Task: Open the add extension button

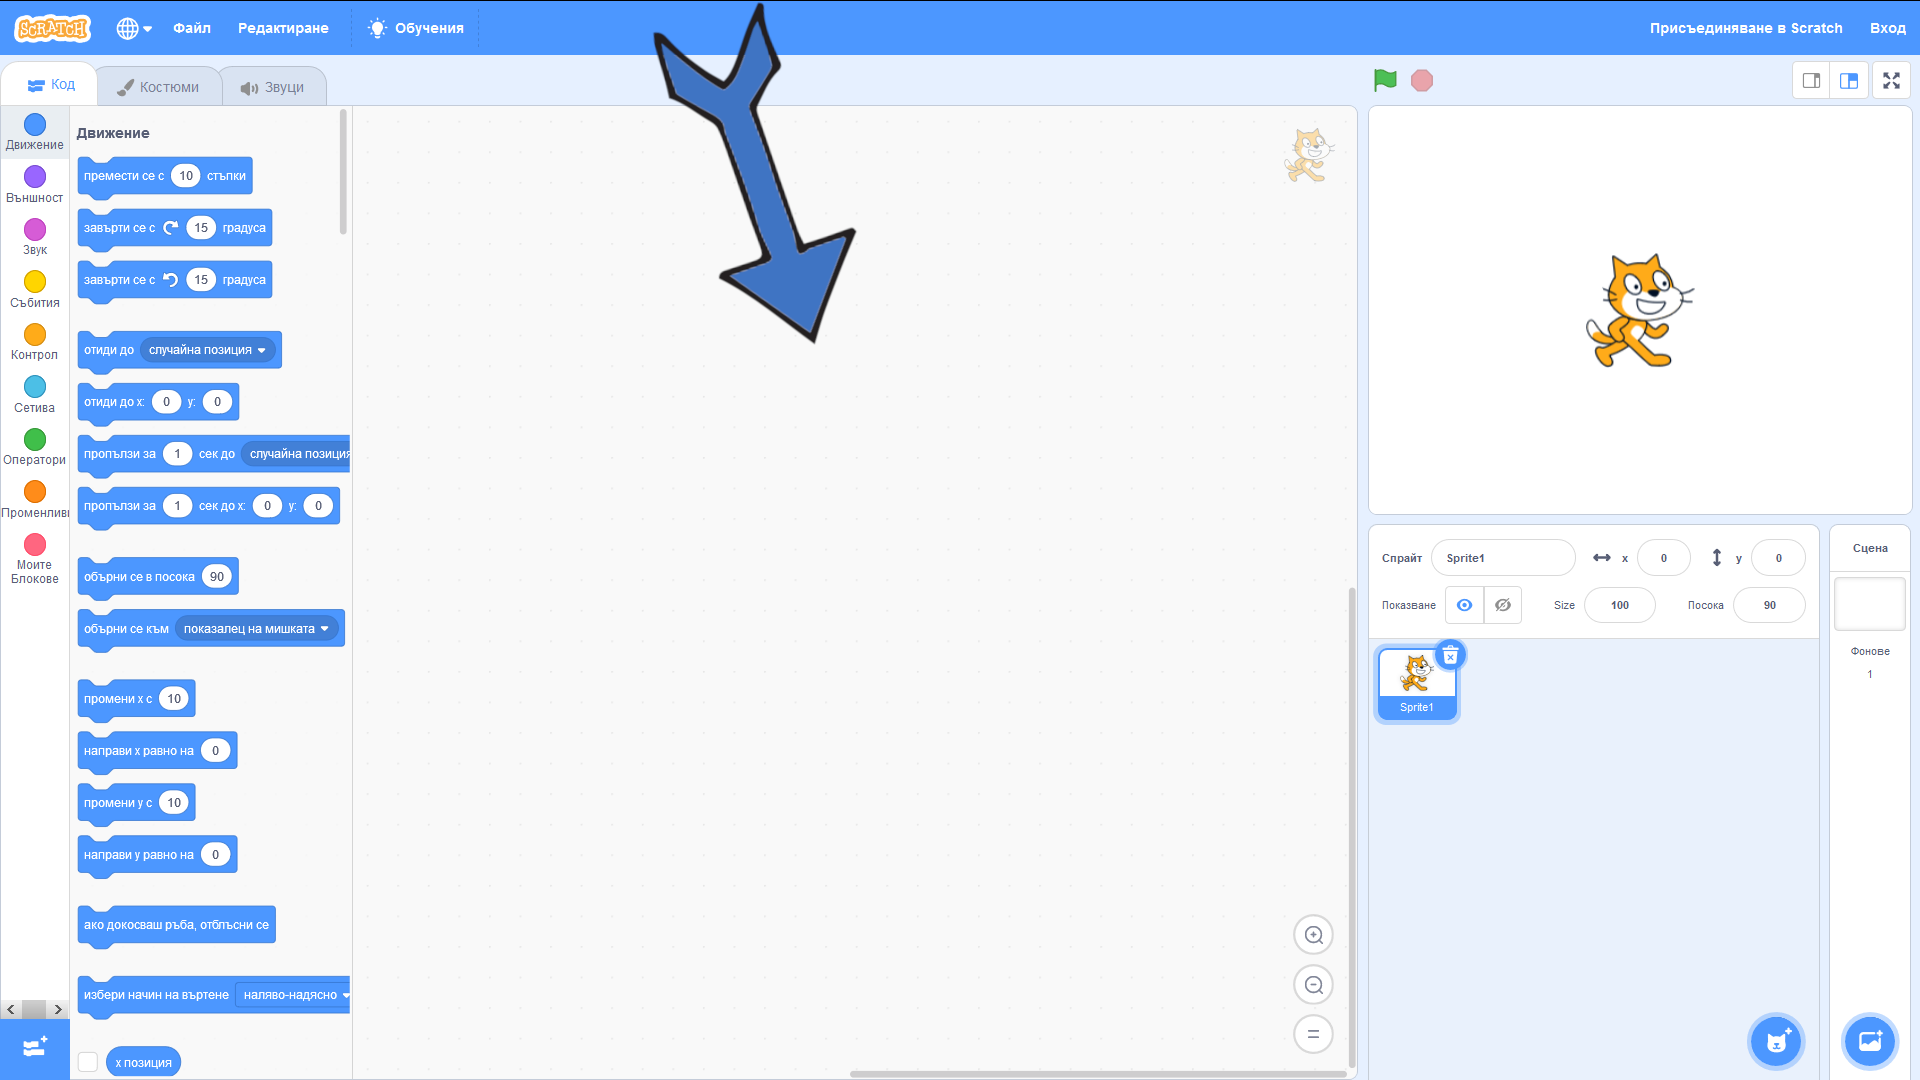Action: [x=35, y=1047]
